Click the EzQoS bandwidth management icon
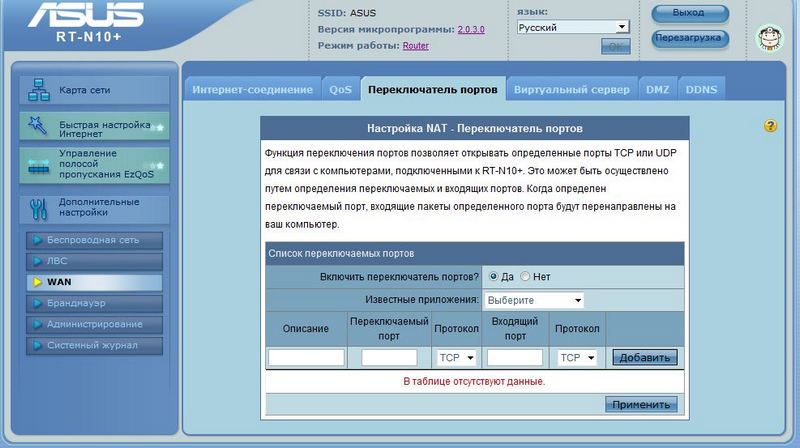 click(39, 166)
